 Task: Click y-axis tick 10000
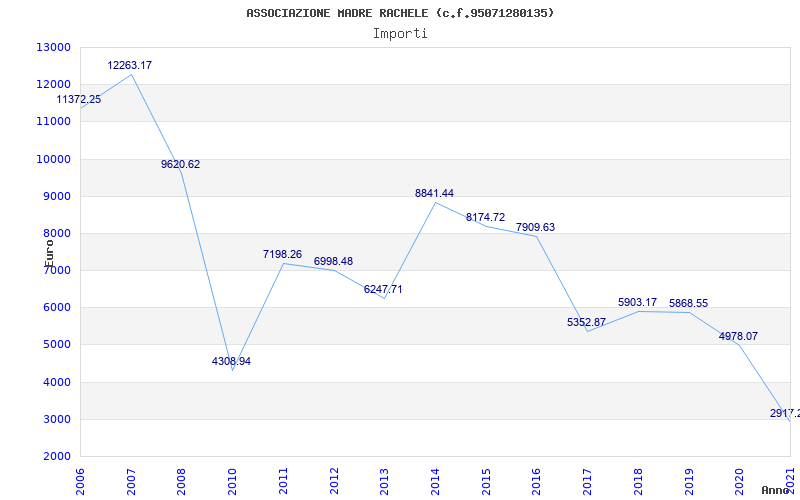point(54,159)
